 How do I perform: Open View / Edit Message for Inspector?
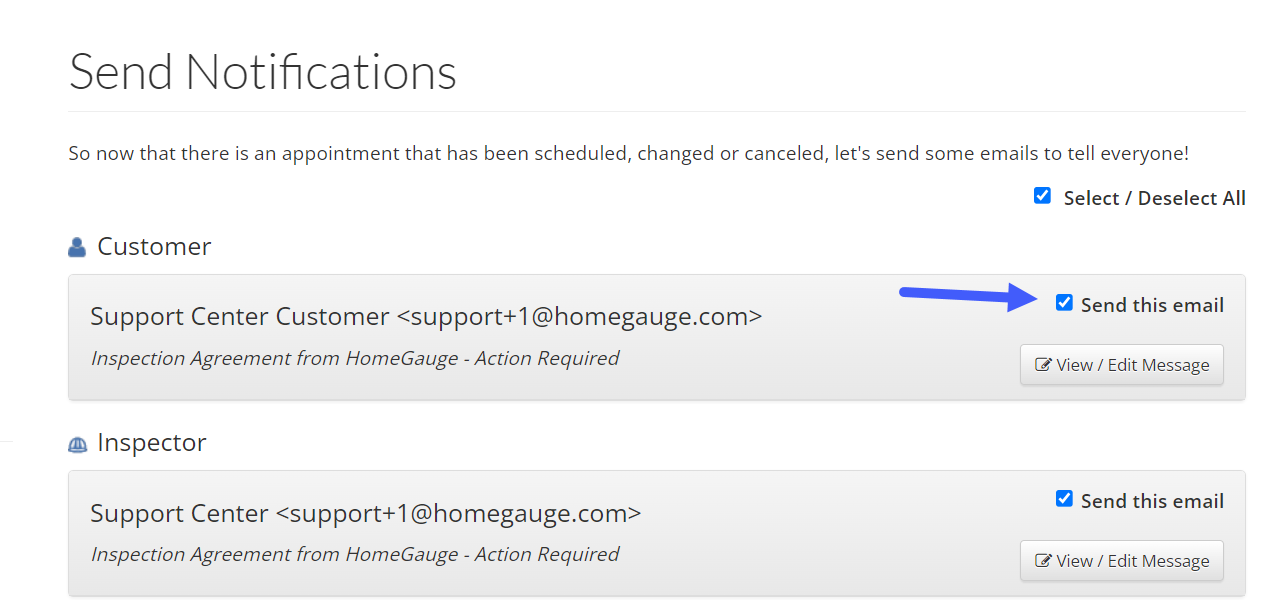[1122, 561]
